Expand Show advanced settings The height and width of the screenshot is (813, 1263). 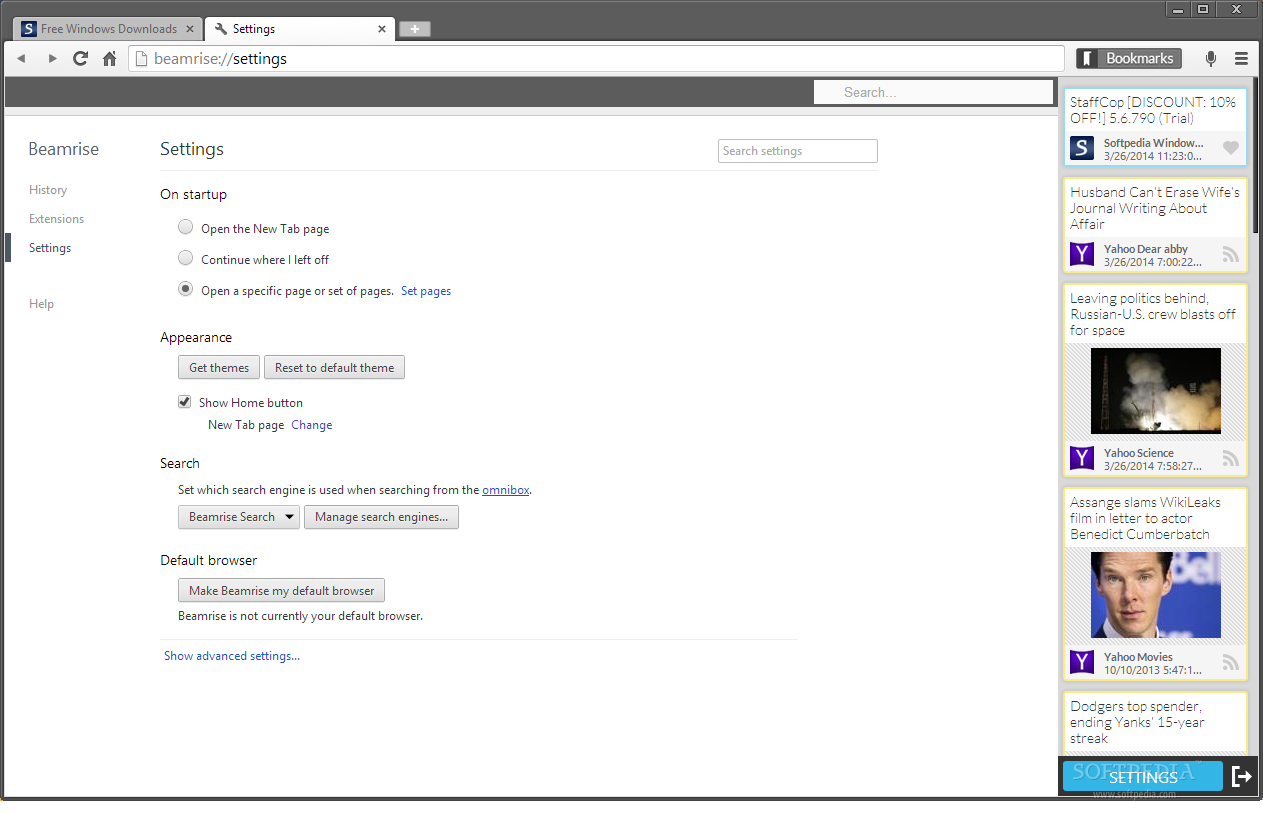[232, 656]
